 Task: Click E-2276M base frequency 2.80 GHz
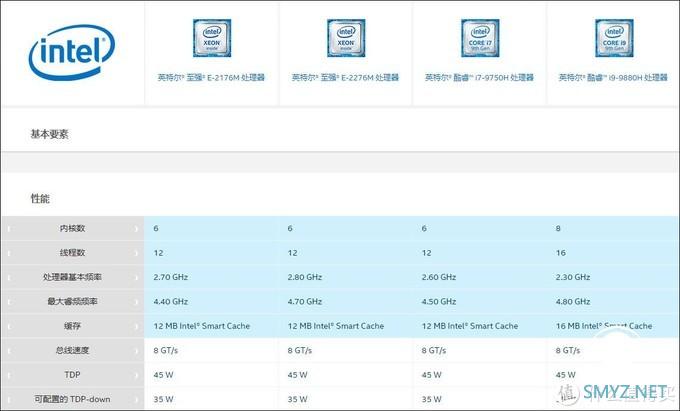point(304,277)
